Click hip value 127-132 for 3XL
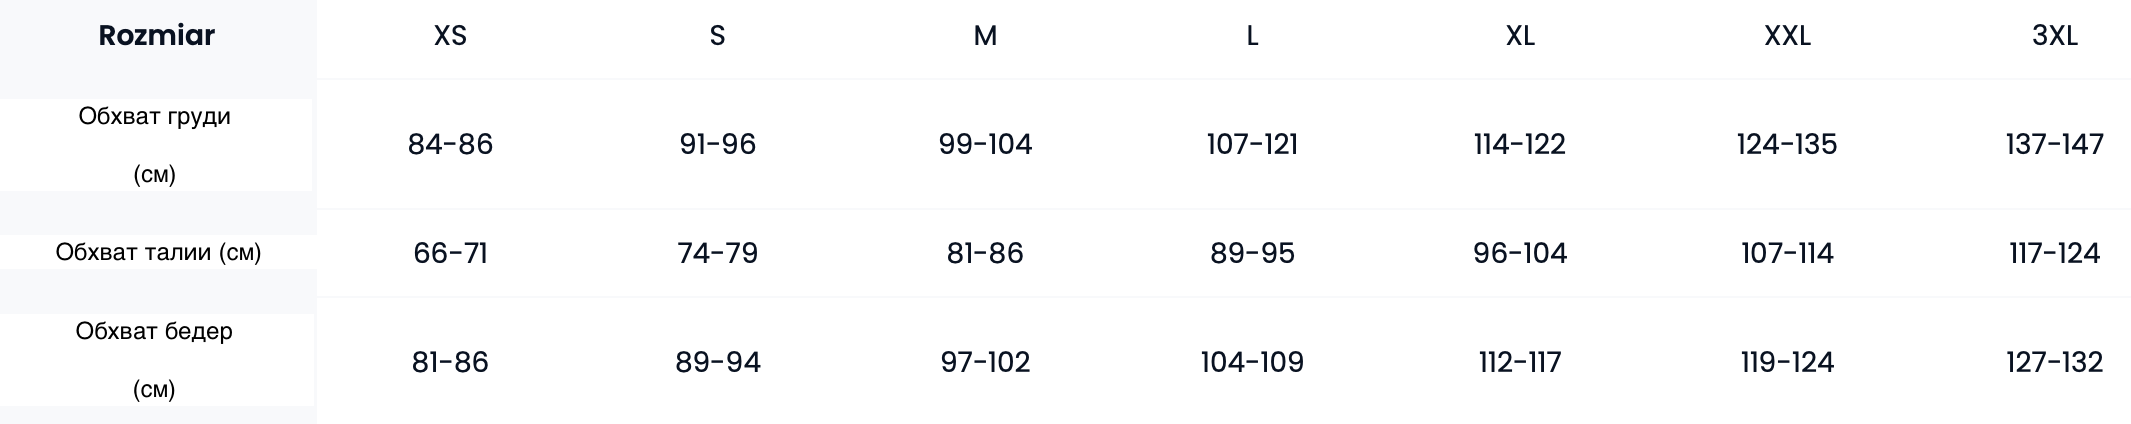The image size is (2131, 424). (2055, 362)
